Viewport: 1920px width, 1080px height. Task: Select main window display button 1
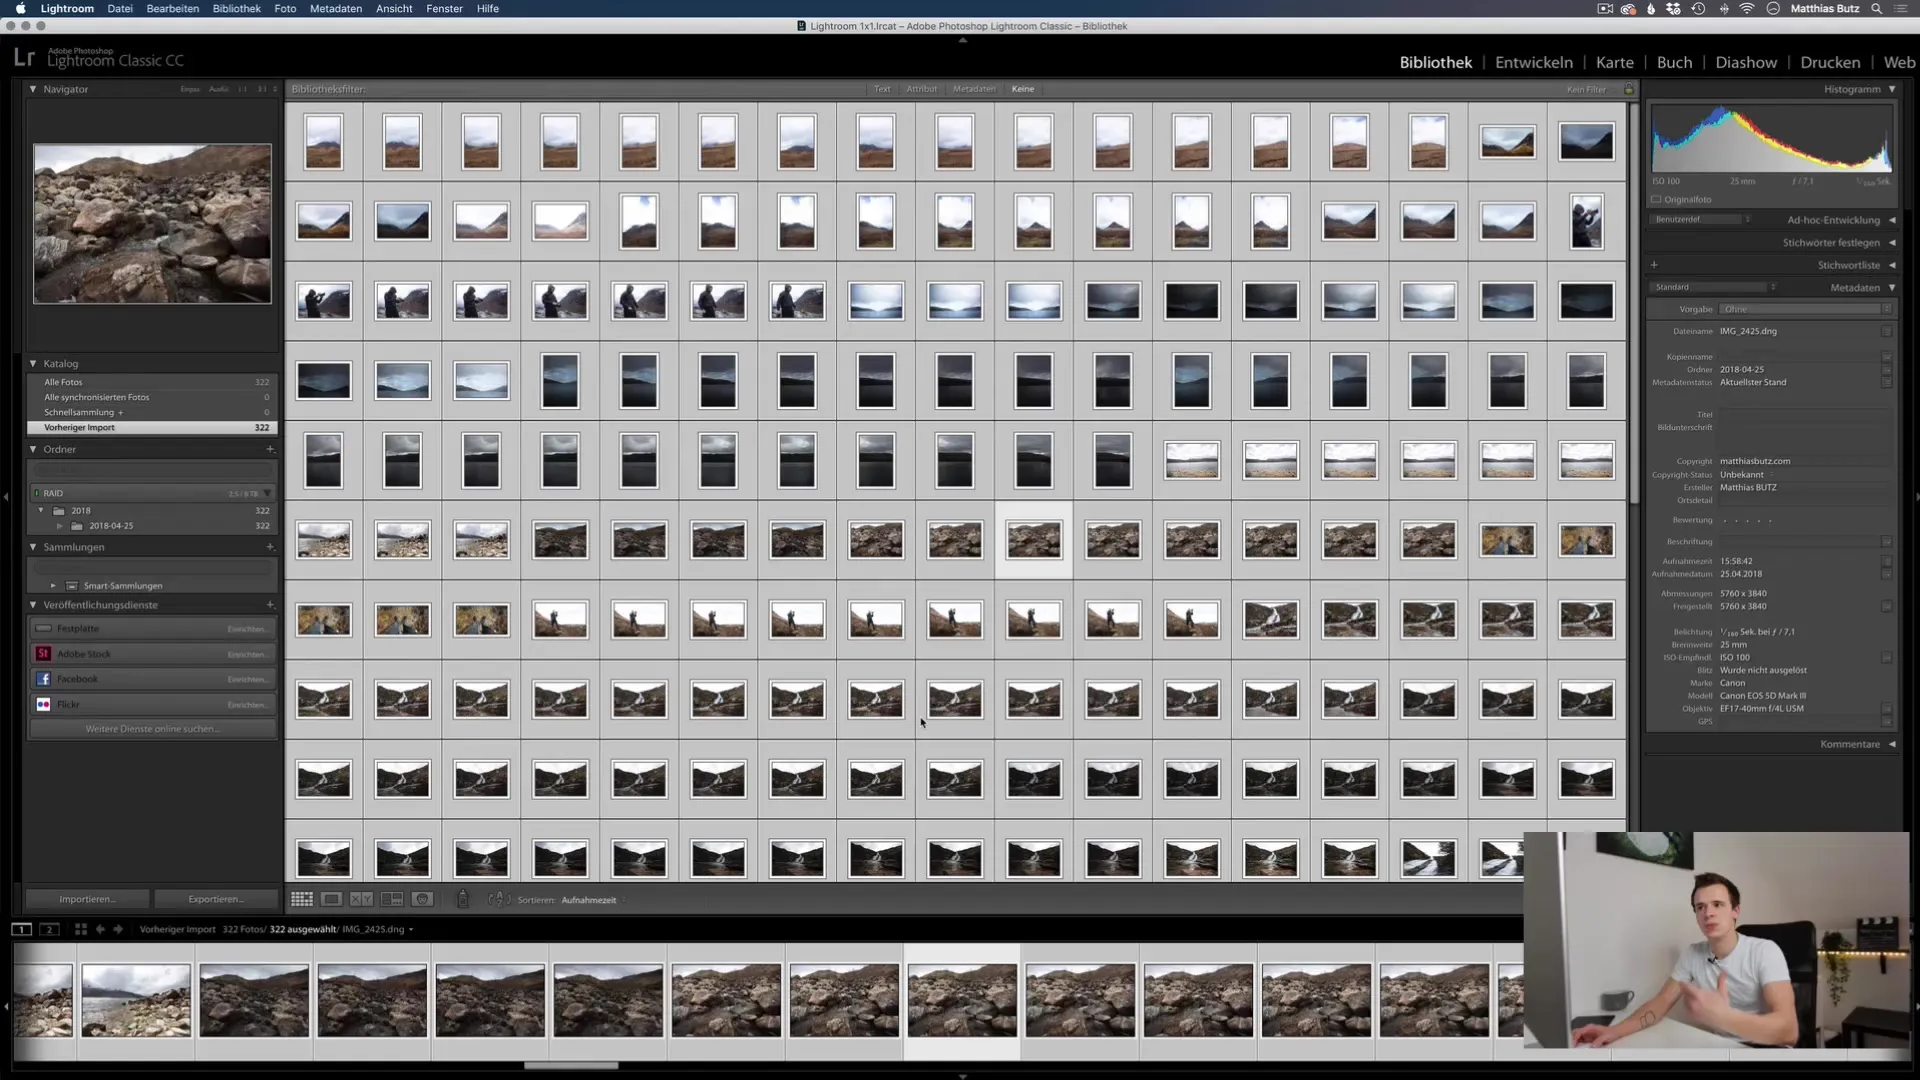click(x=21, y=929)
